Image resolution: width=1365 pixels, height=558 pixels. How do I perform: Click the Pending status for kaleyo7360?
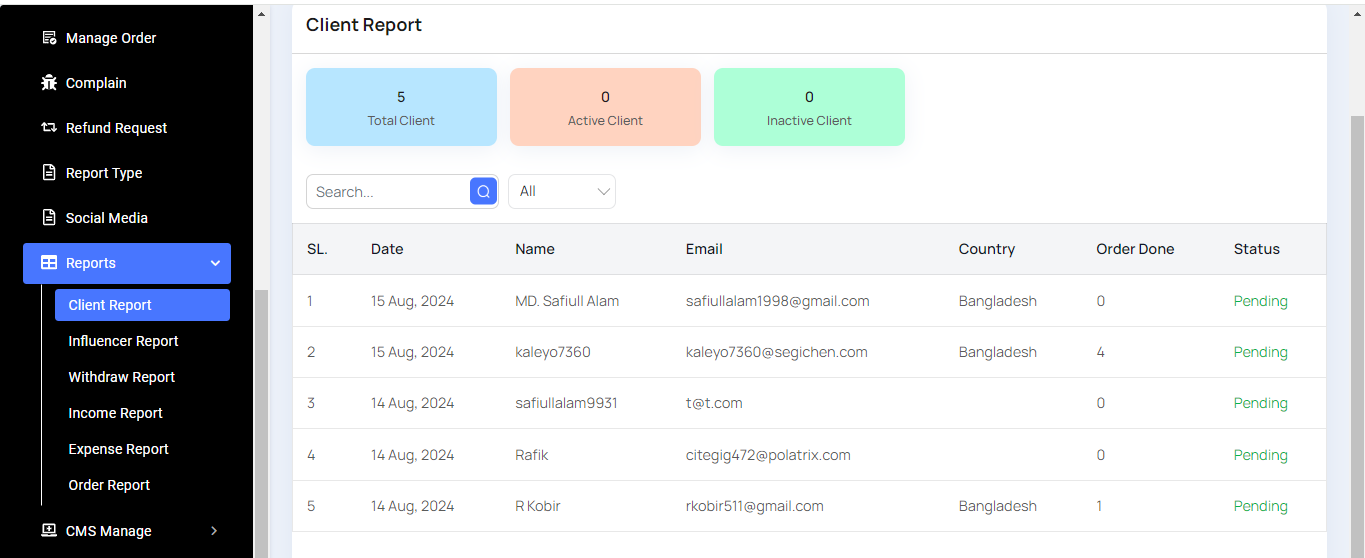click(1260, 352)
